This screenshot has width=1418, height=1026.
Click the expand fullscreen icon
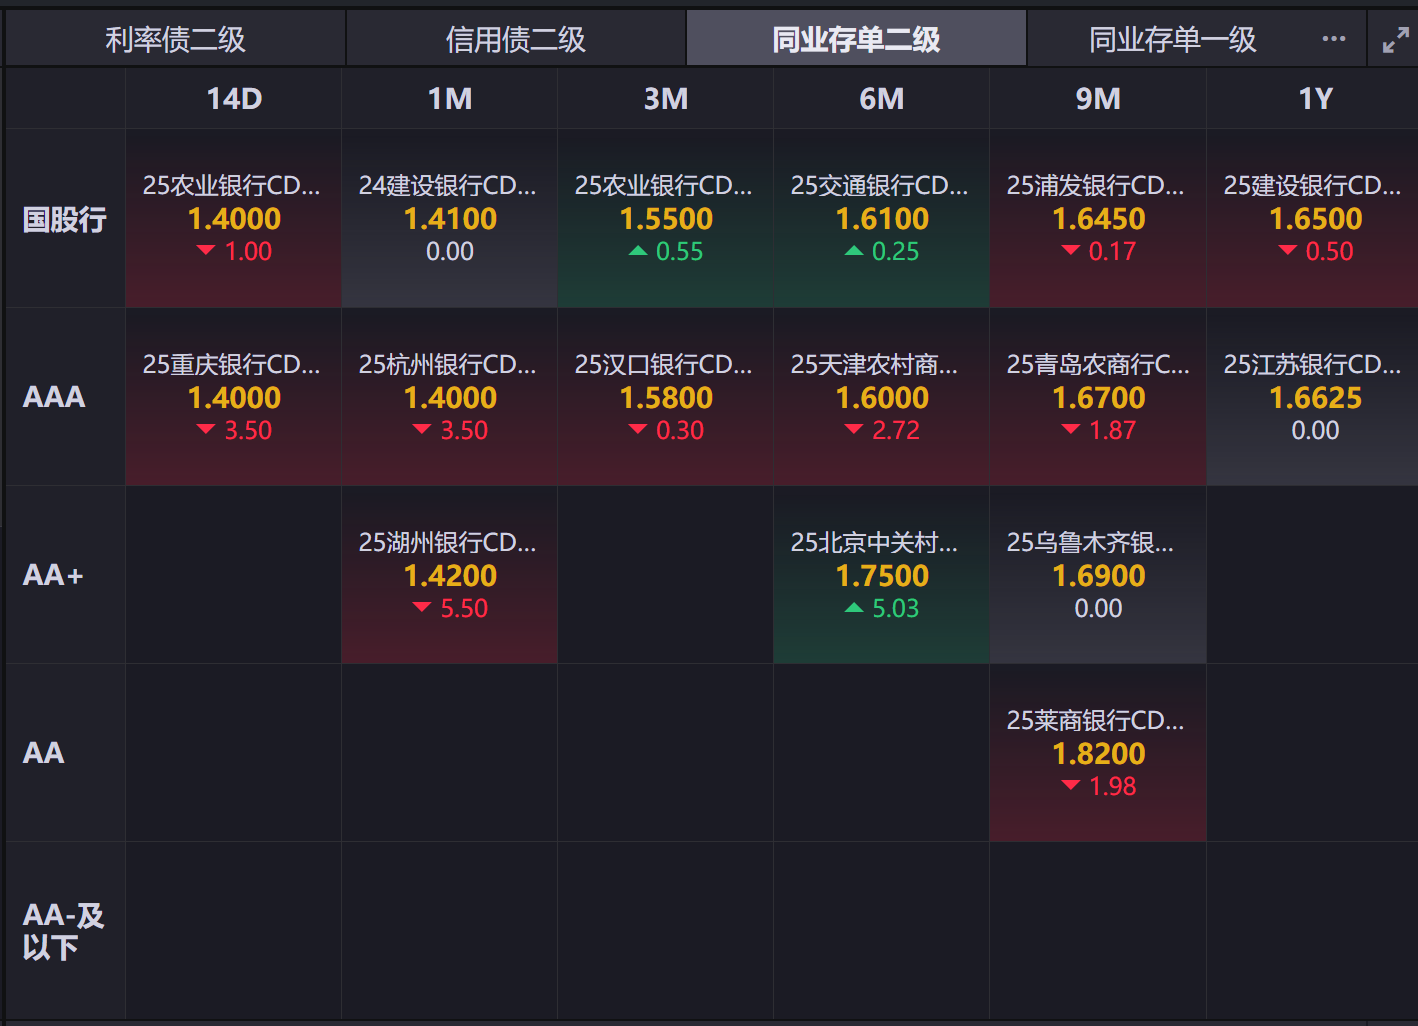coord(1395,40)
